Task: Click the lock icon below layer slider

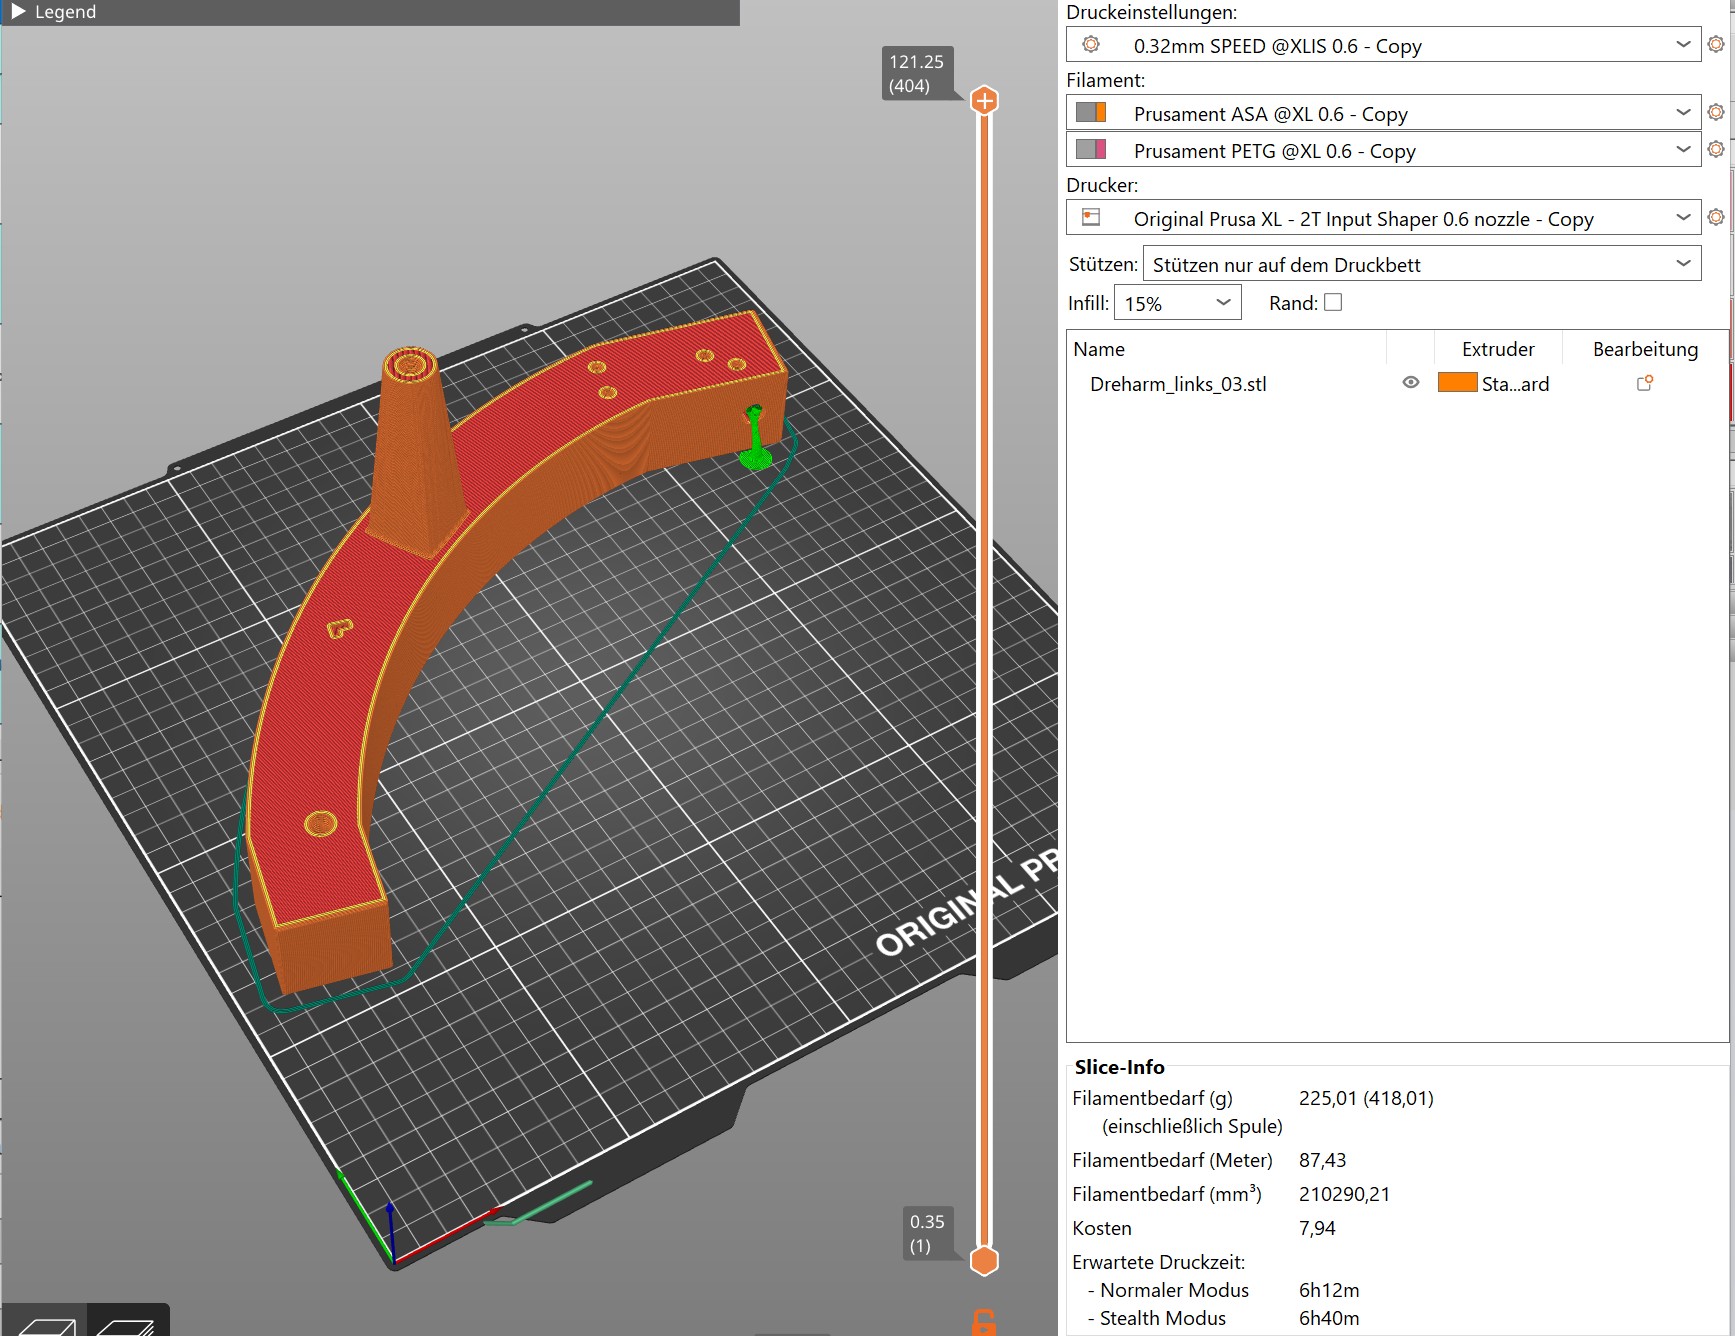Action: coord(984,1322)
